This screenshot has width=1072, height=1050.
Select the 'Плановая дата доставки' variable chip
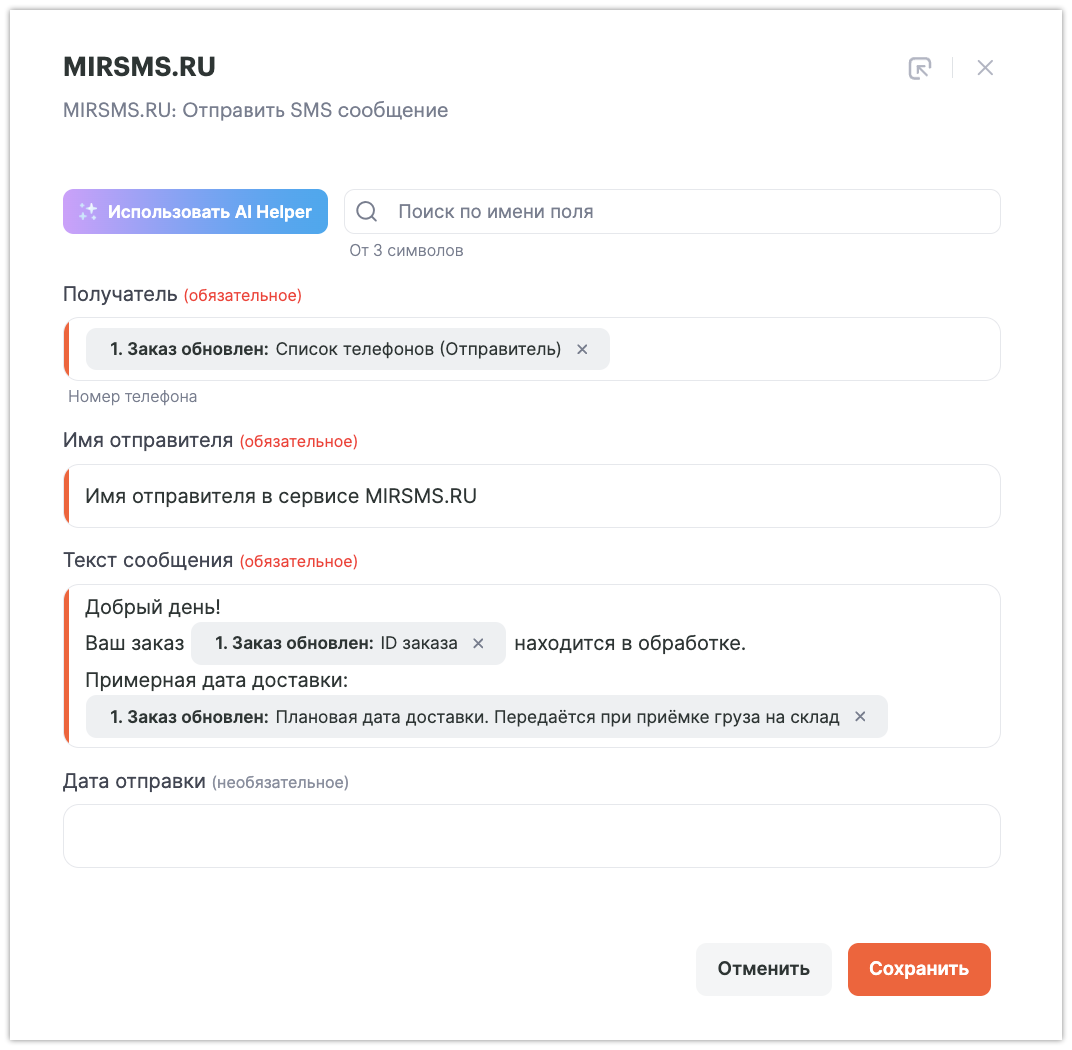coord(474,717)
